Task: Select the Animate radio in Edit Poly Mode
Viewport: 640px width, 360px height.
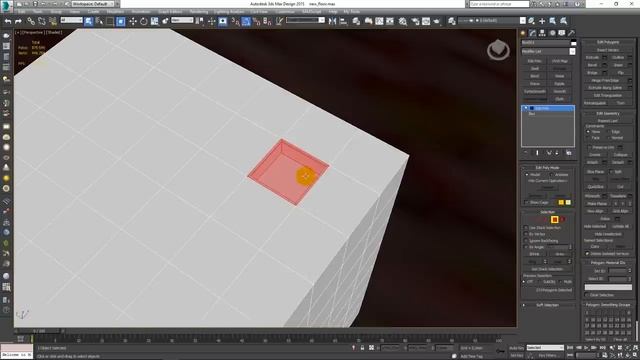Action: point(552,175)
